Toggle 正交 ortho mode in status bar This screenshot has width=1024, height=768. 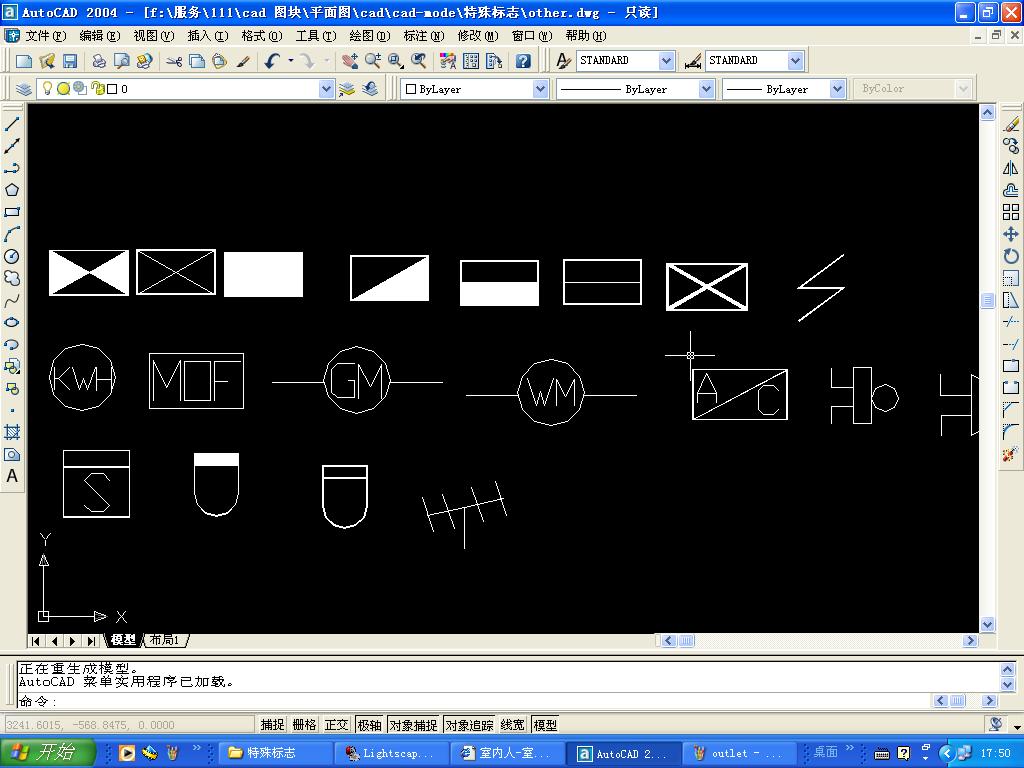click(336, 725)
